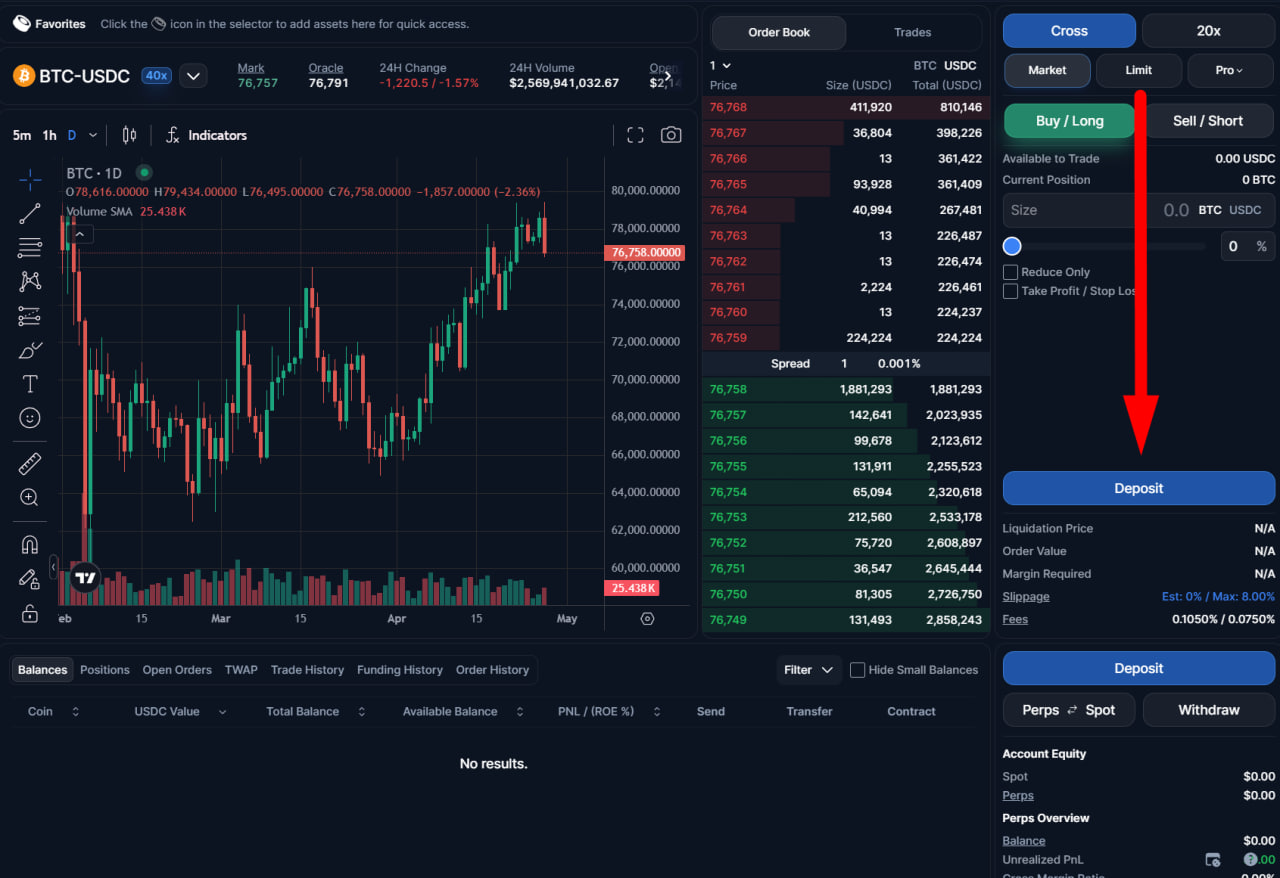This screenshot has height=878, width=1280.
Task: Click the green status dot beside BTC · 1D
Action: (144, 173)
